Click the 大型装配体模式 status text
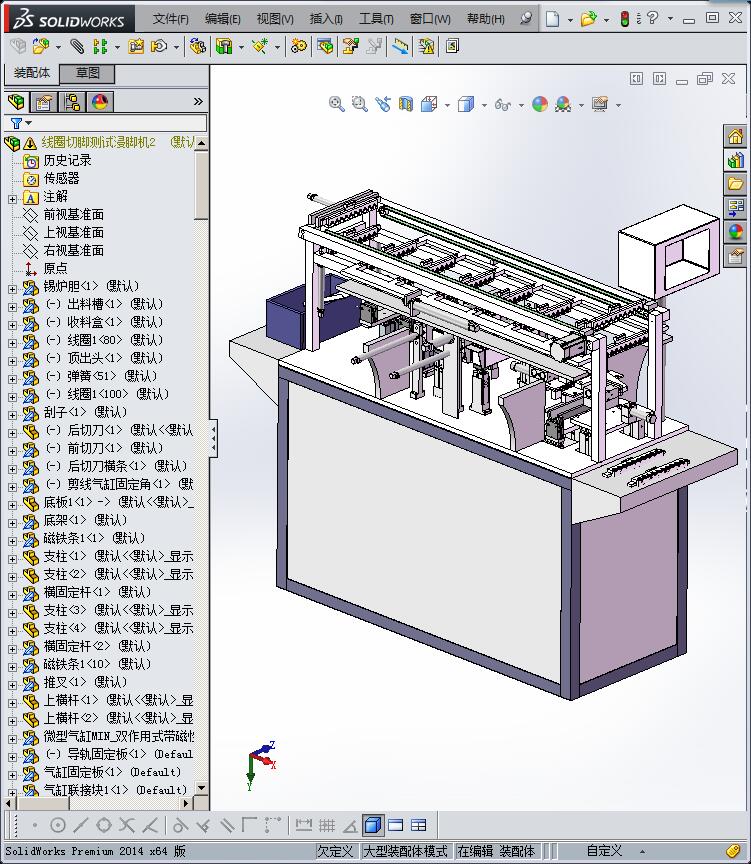The width and height of the screenshot is (751, 864). click(405, 851)
